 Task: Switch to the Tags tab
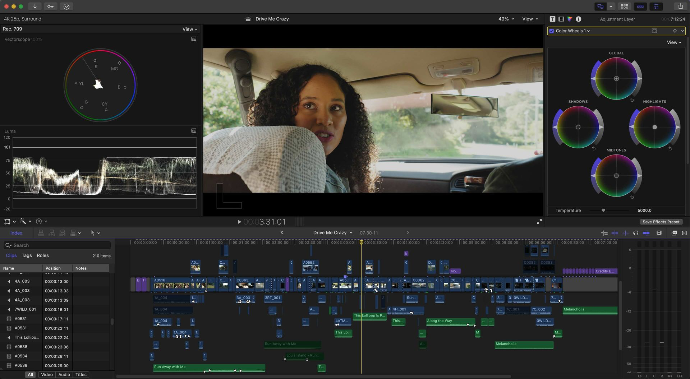point(27,256)
